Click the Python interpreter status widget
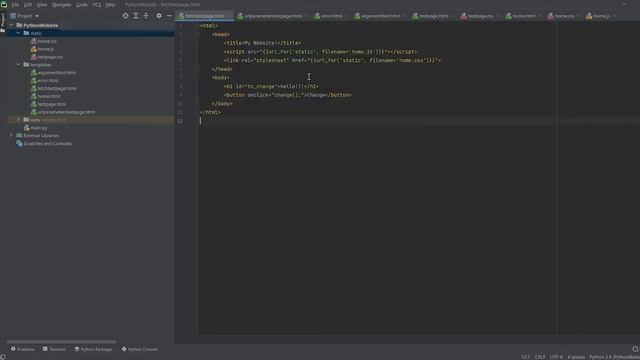Image resolution: width=640 pixels, height=360 pixels. point(614,357)
